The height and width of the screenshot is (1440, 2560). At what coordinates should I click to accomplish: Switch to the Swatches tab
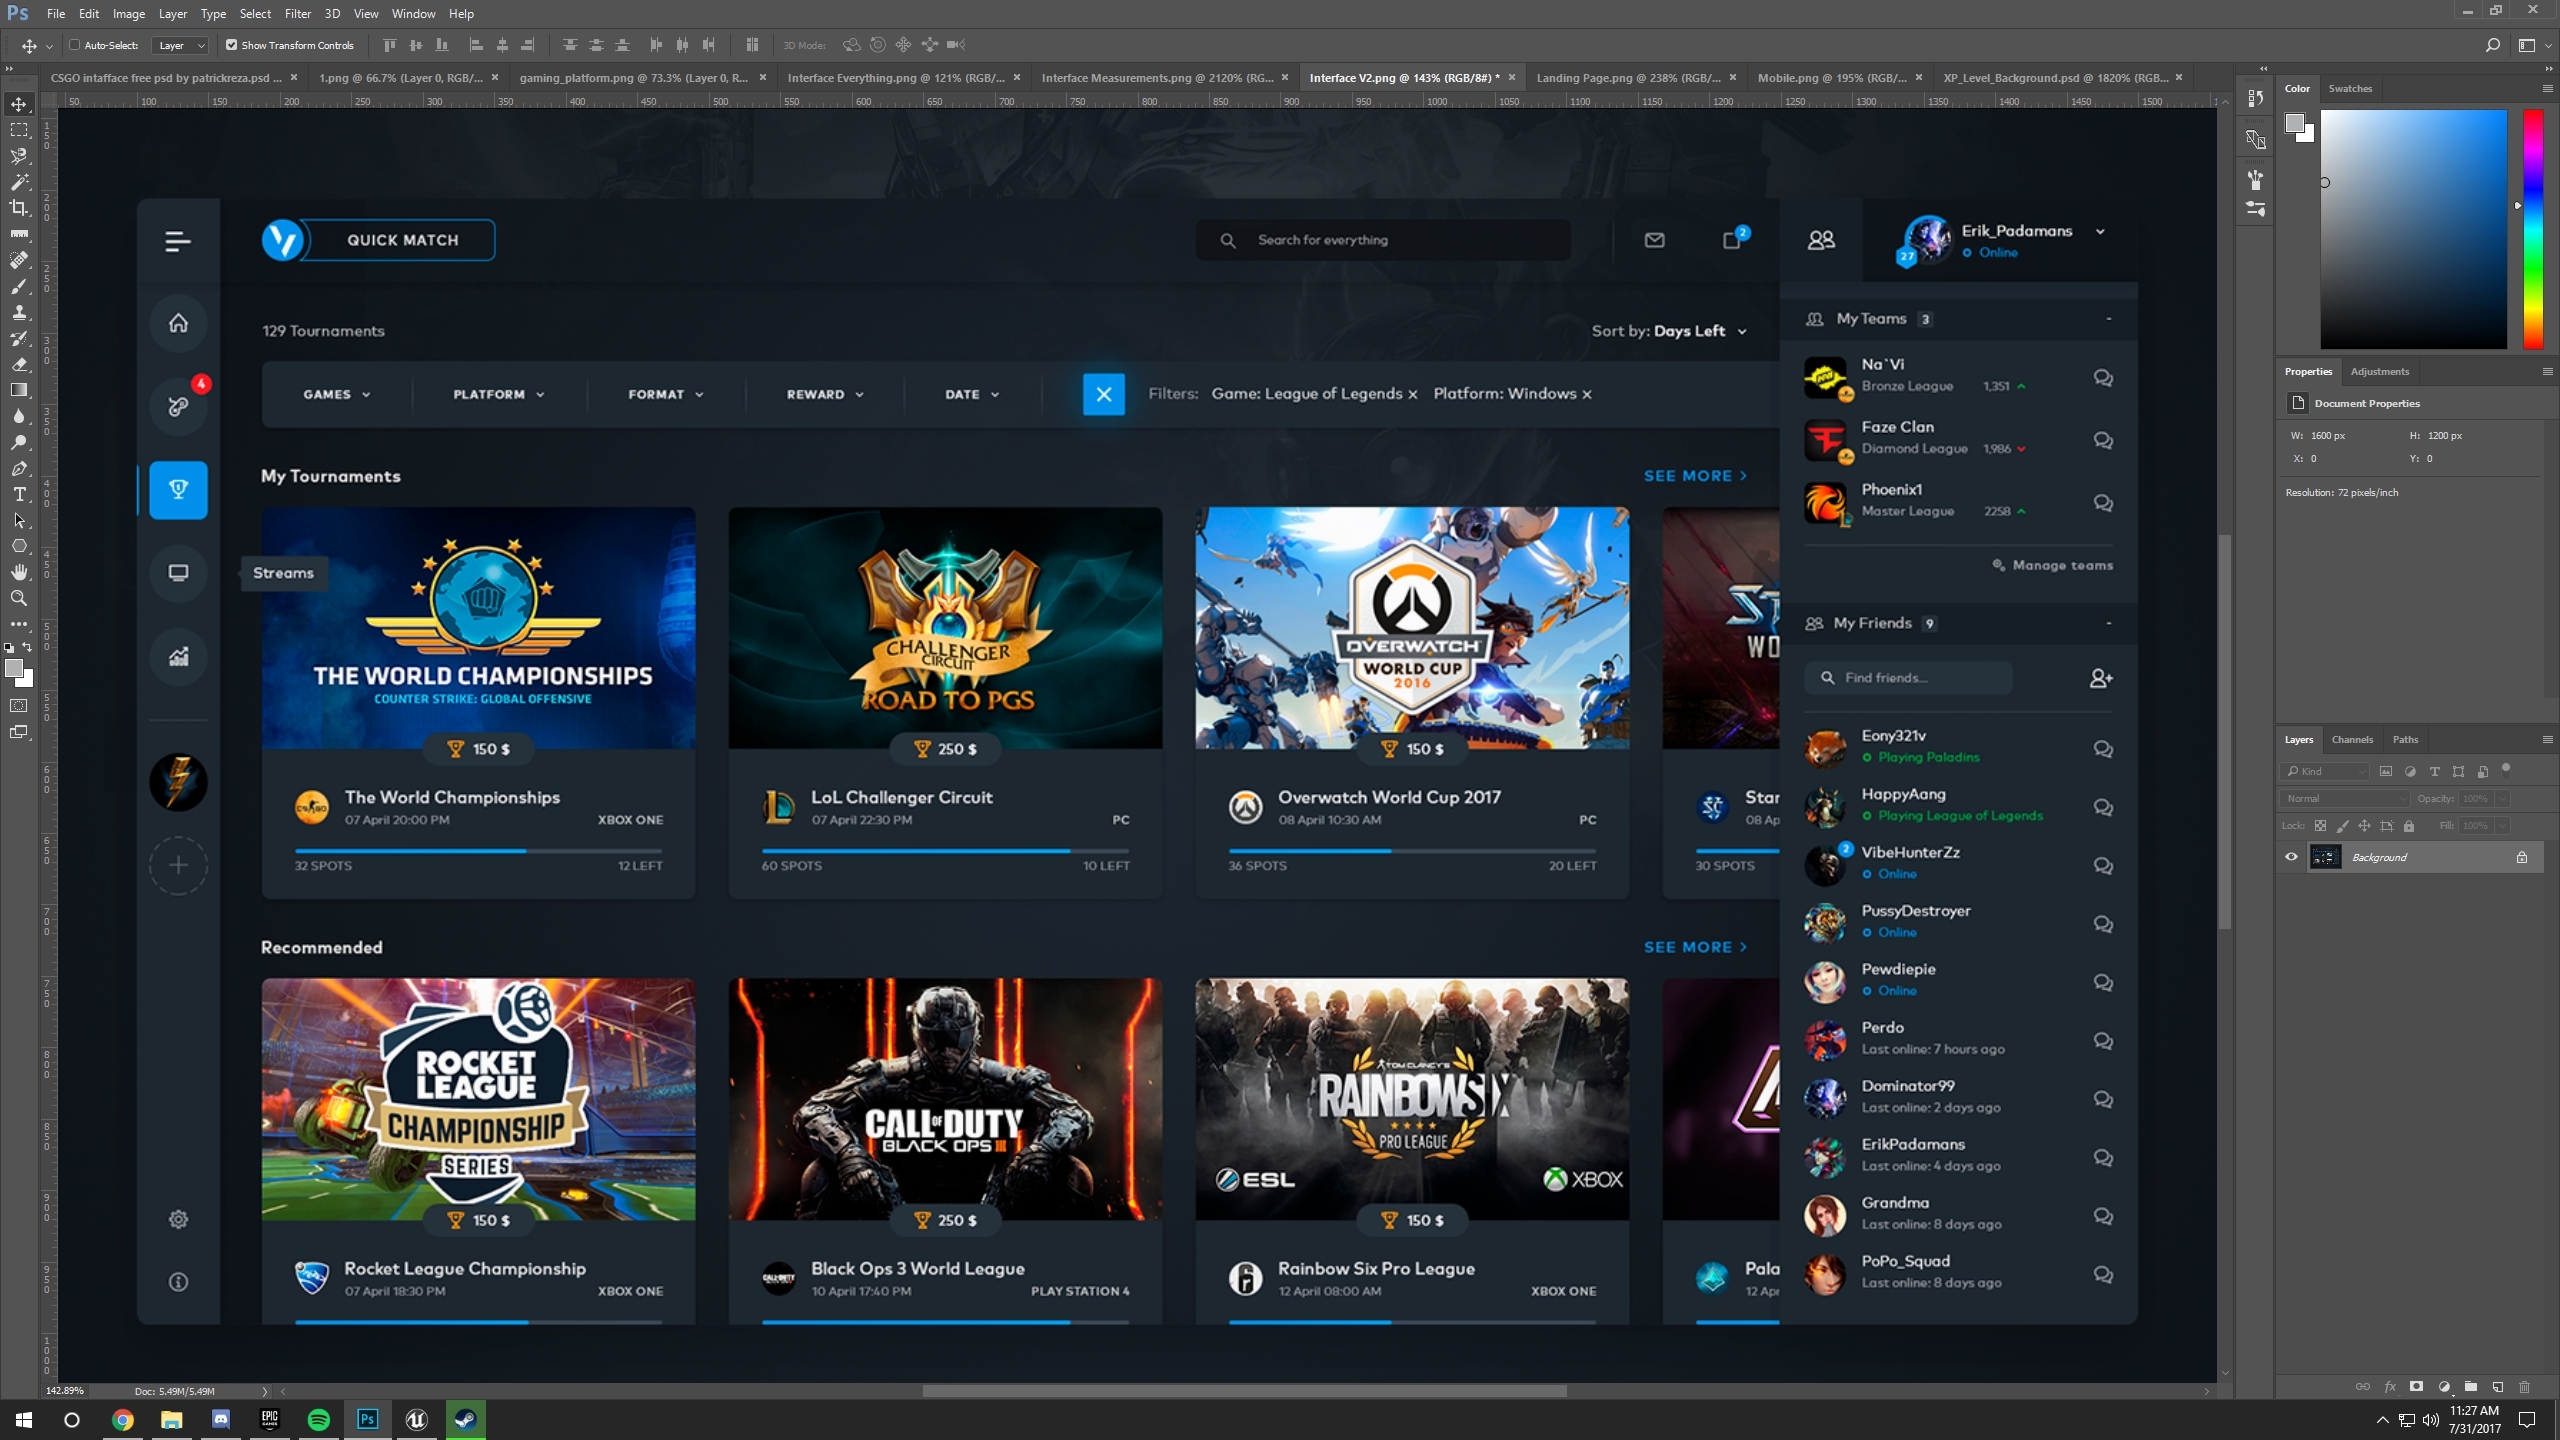[x=2350, y=88]
